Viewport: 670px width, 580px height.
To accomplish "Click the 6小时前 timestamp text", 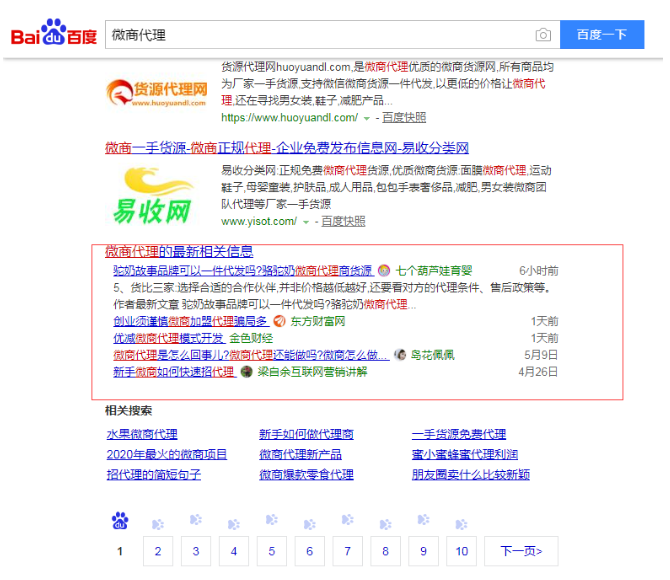I will point(539,271).
